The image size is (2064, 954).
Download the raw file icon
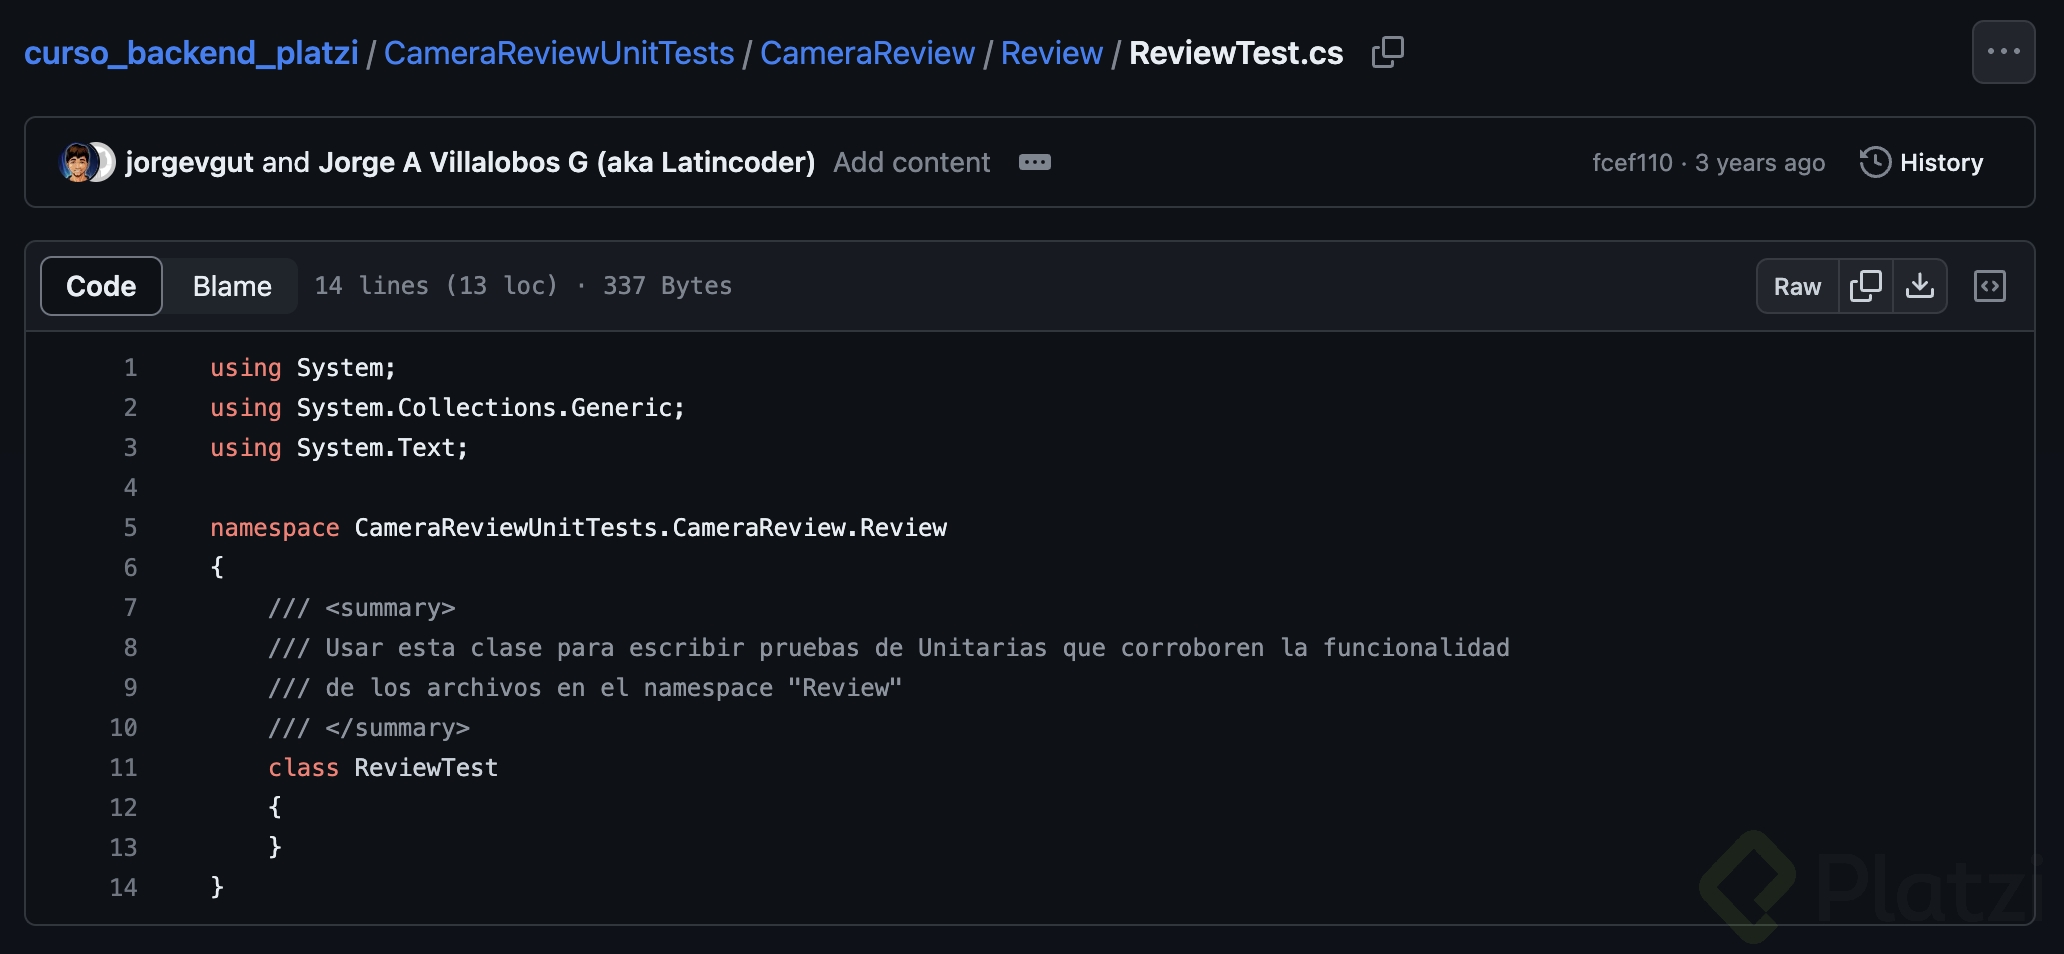pyautogui.click(x=1920, y=286)
